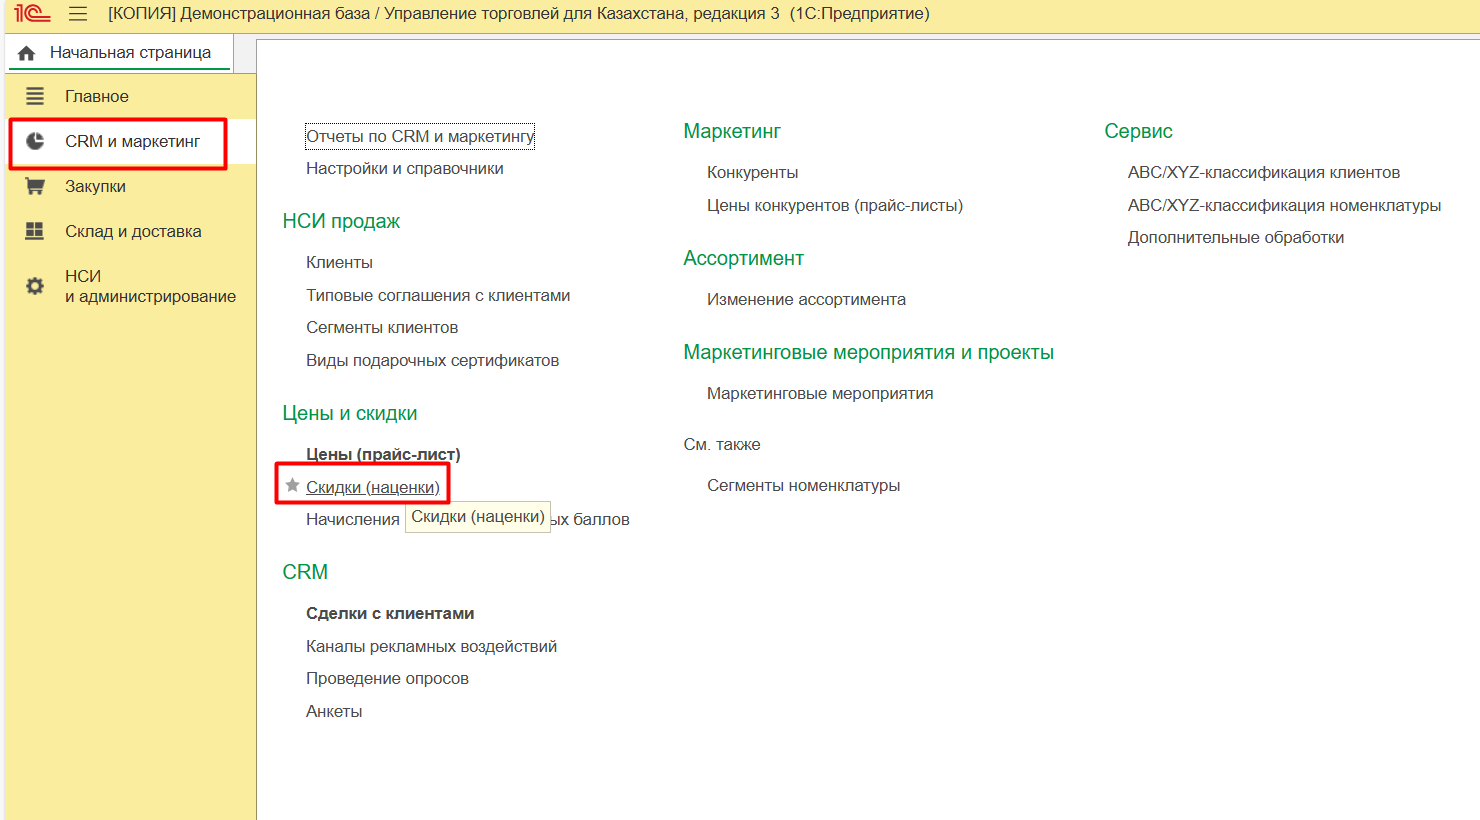Image resolution: width=1480 pixels, height=820 pixels.
Task: Click the Склад и доставка grid icon
Action: click(x=35, y=231)
